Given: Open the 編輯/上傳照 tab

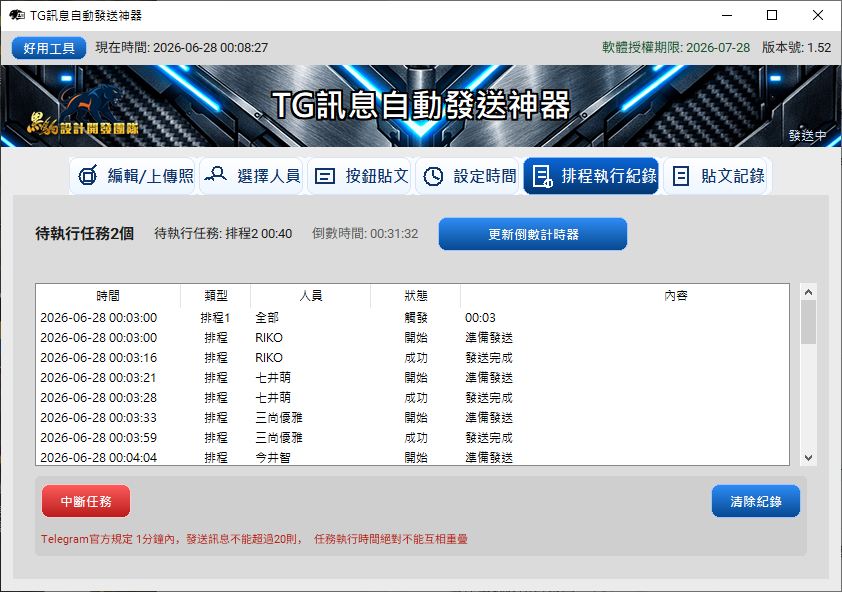Looking at the screenshot, I should coord(132,176).
